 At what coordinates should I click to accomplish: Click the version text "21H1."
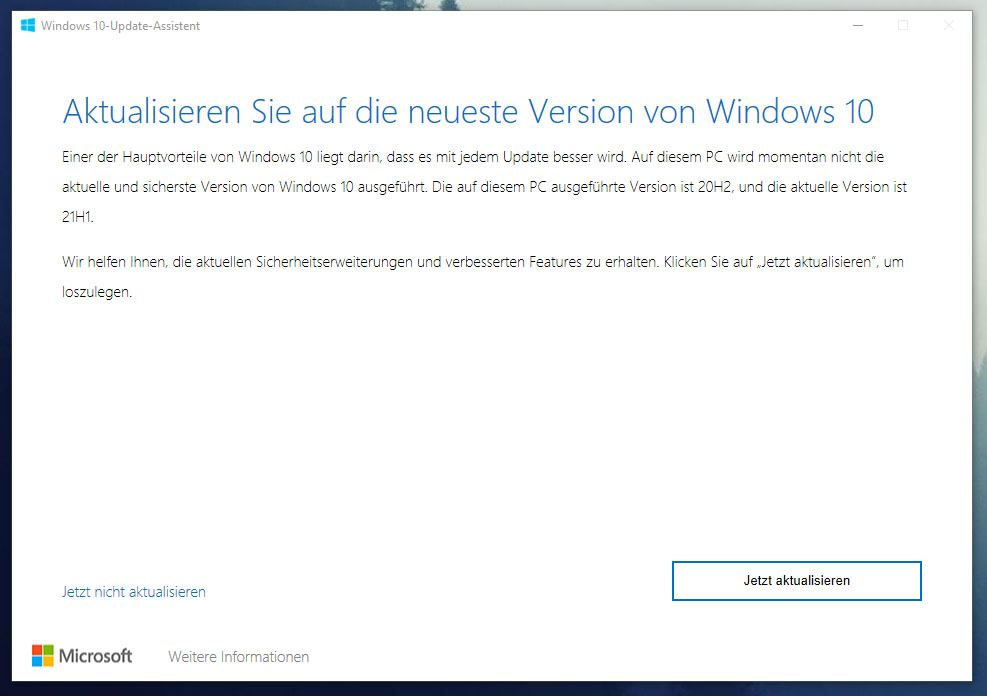coord(77,216)
